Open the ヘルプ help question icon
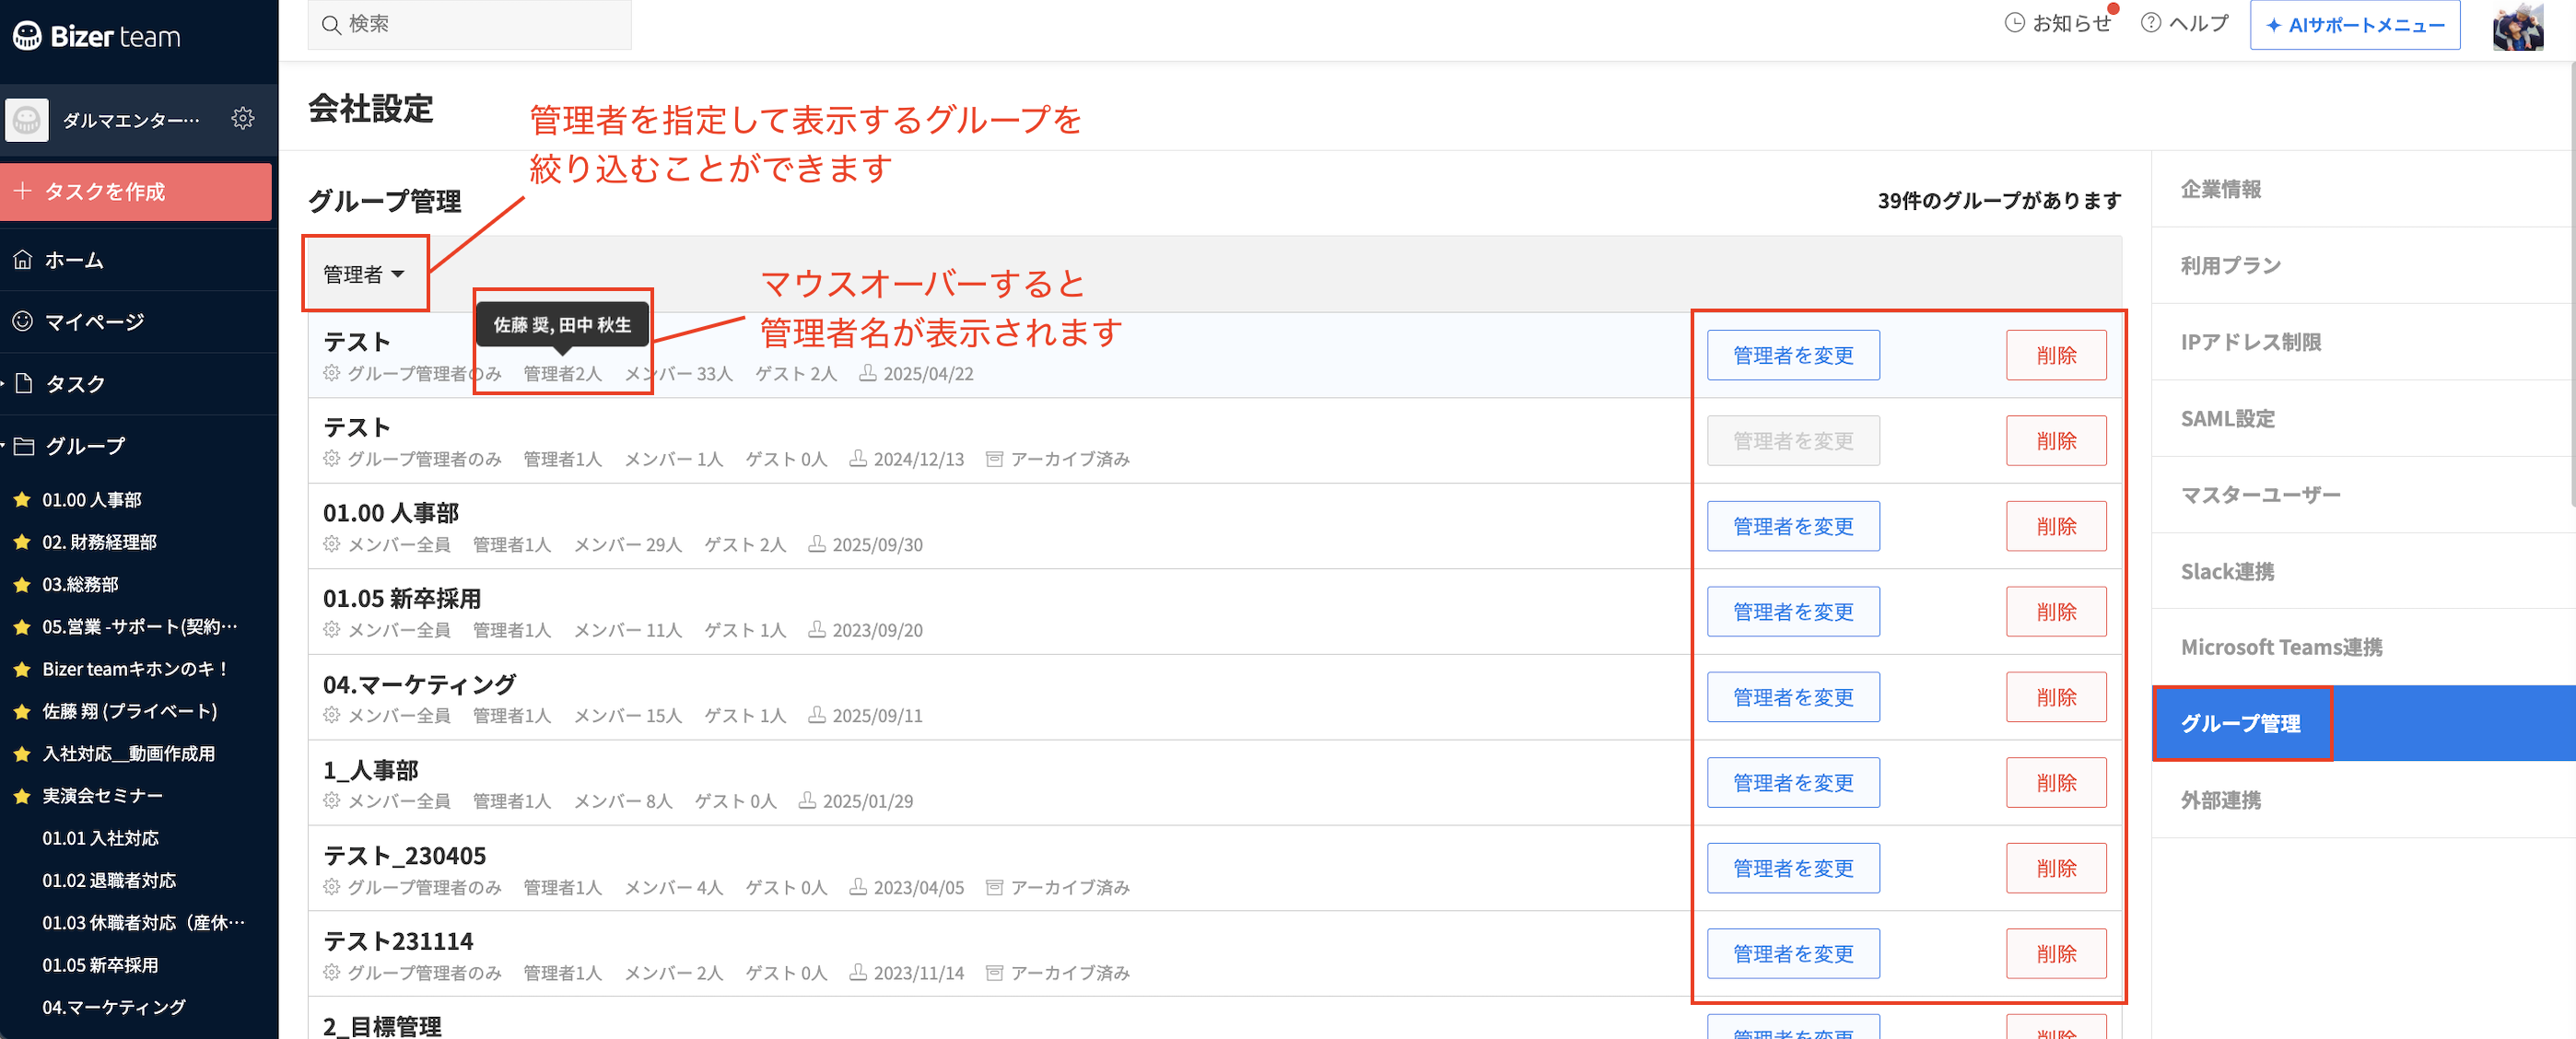2576x1039 pixels. click(x=2150, y=23)
